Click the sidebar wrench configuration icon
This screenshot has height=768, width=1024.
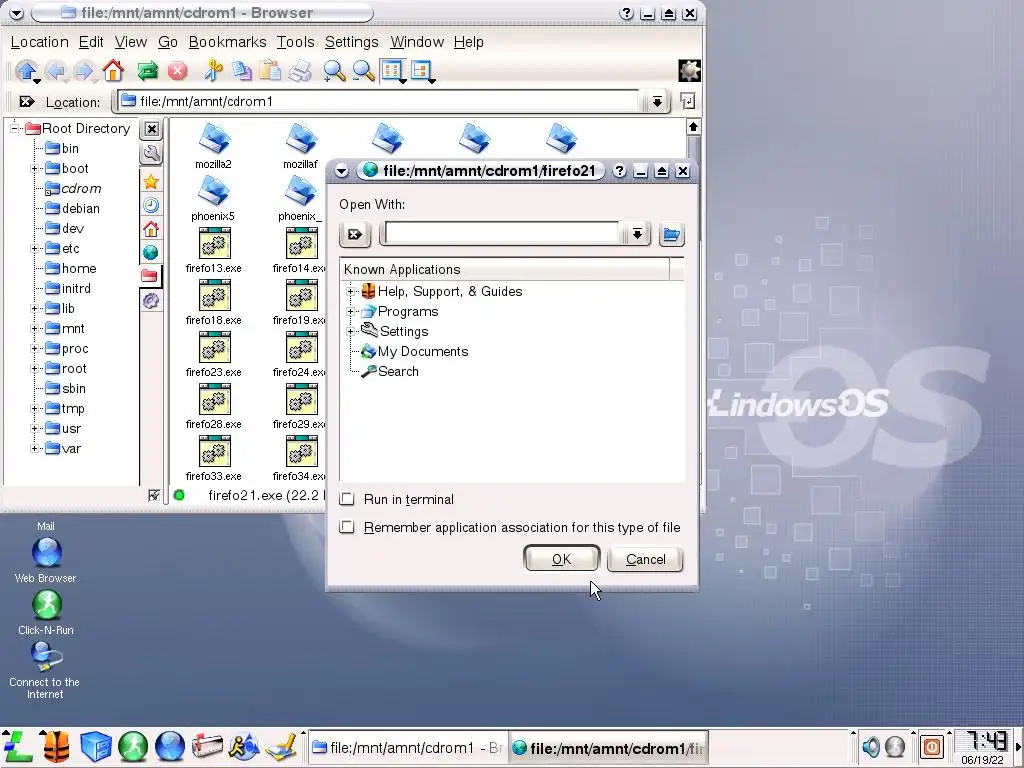(151, 154)
